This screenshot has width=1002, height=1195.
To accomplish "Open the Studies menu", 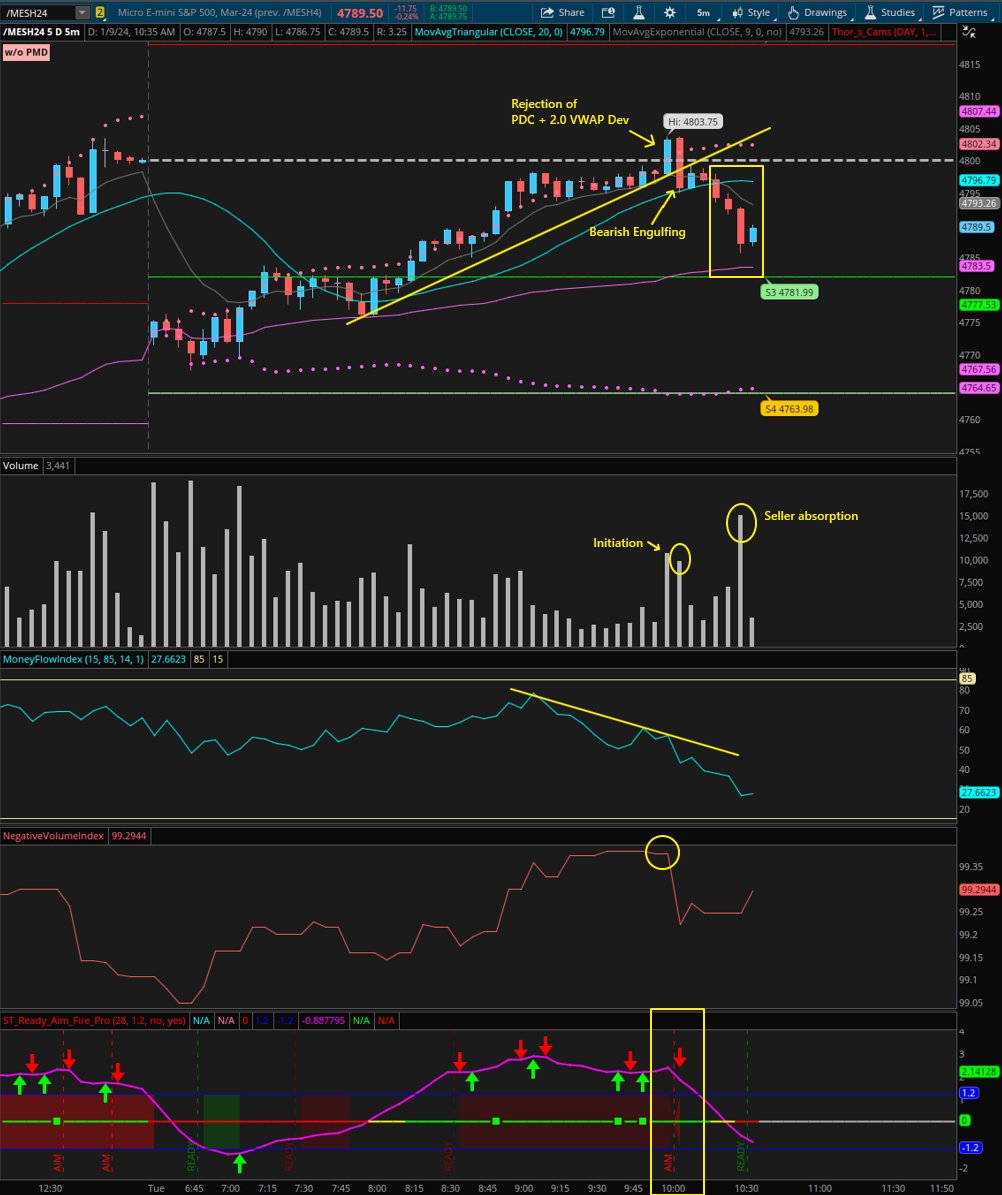I will click(890, 12).
